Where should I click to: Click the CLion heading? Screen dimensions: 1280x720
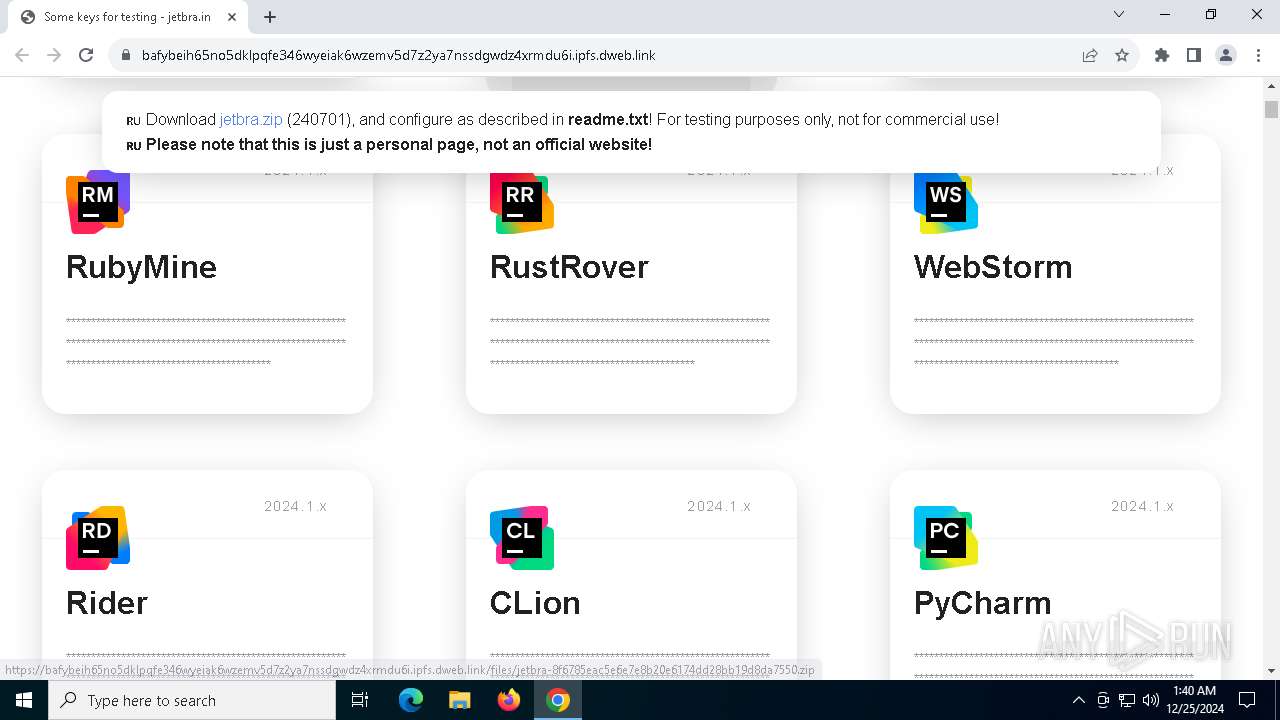tap(535, 603)
